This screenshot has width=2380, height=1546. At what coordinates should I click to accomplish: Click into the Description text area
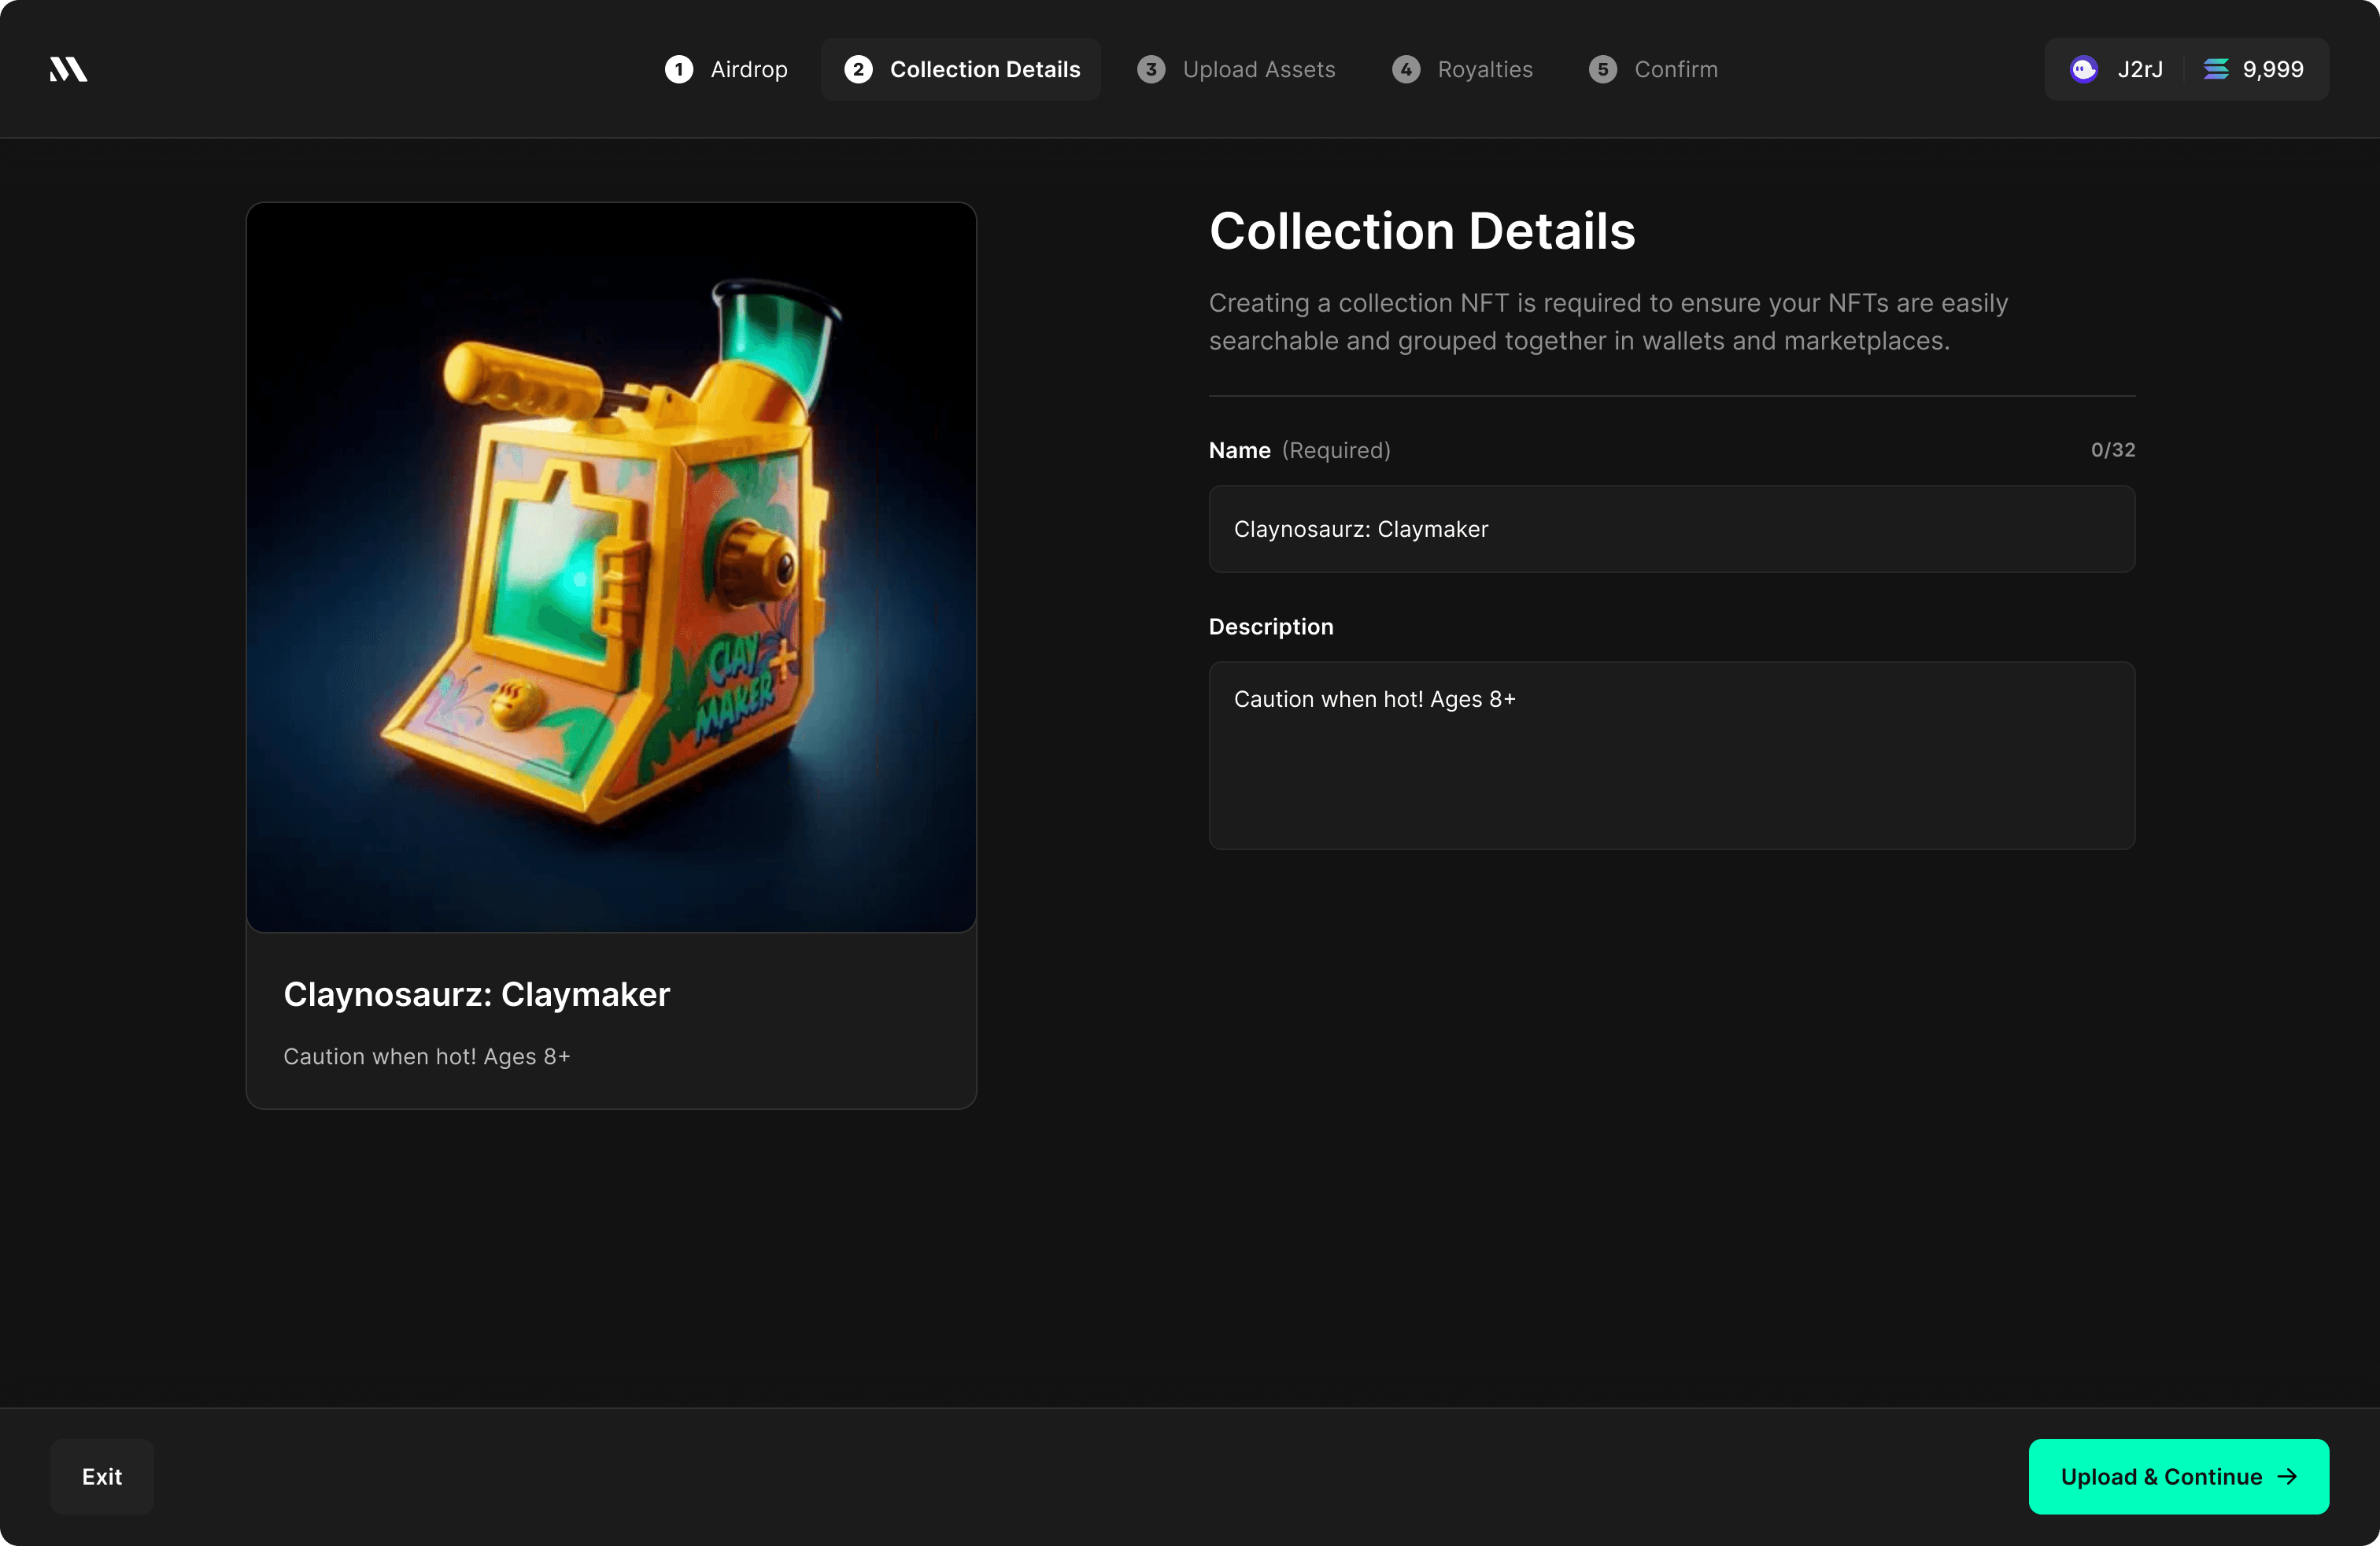[x=1671, y=755]
